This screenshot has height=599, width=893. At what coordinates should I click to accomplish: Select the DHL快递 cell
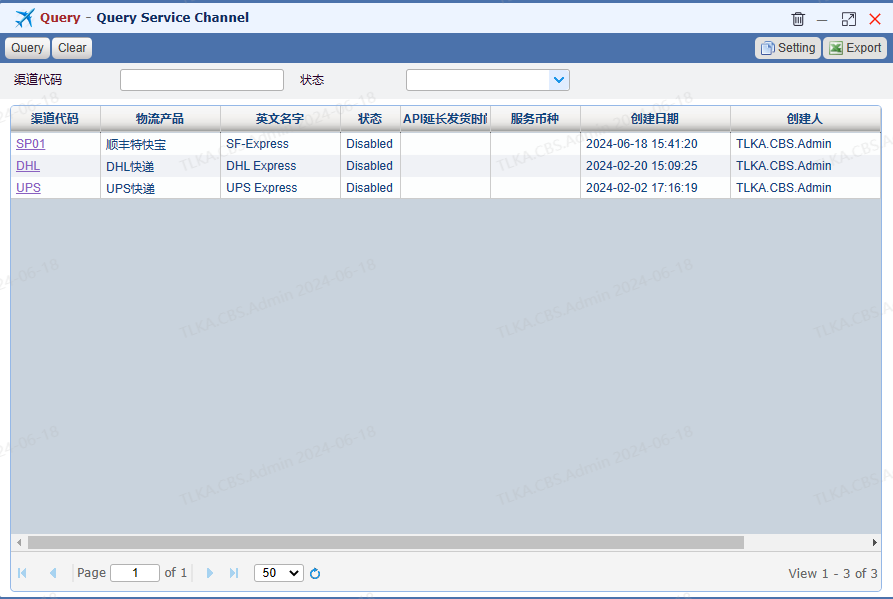tap(160, 166)
